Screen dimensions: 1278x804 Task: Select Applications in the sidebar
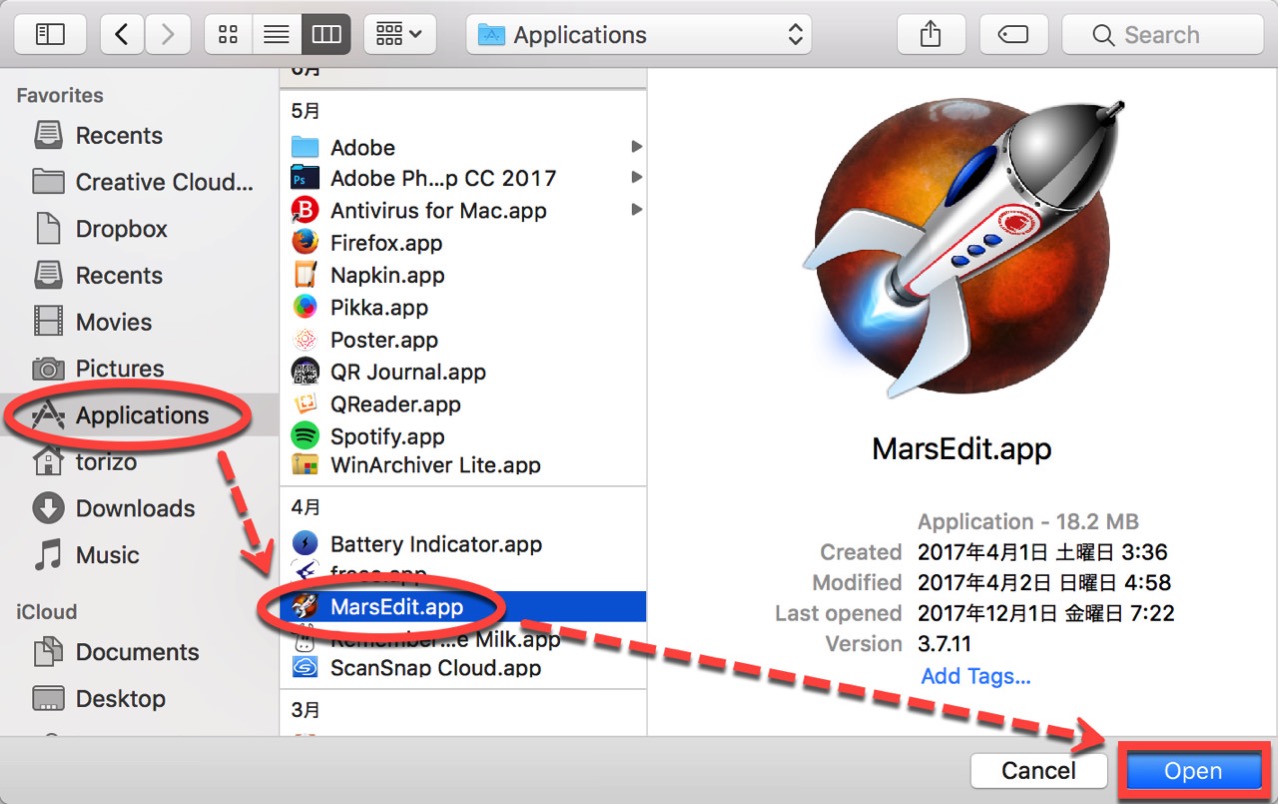click(140, 415)
